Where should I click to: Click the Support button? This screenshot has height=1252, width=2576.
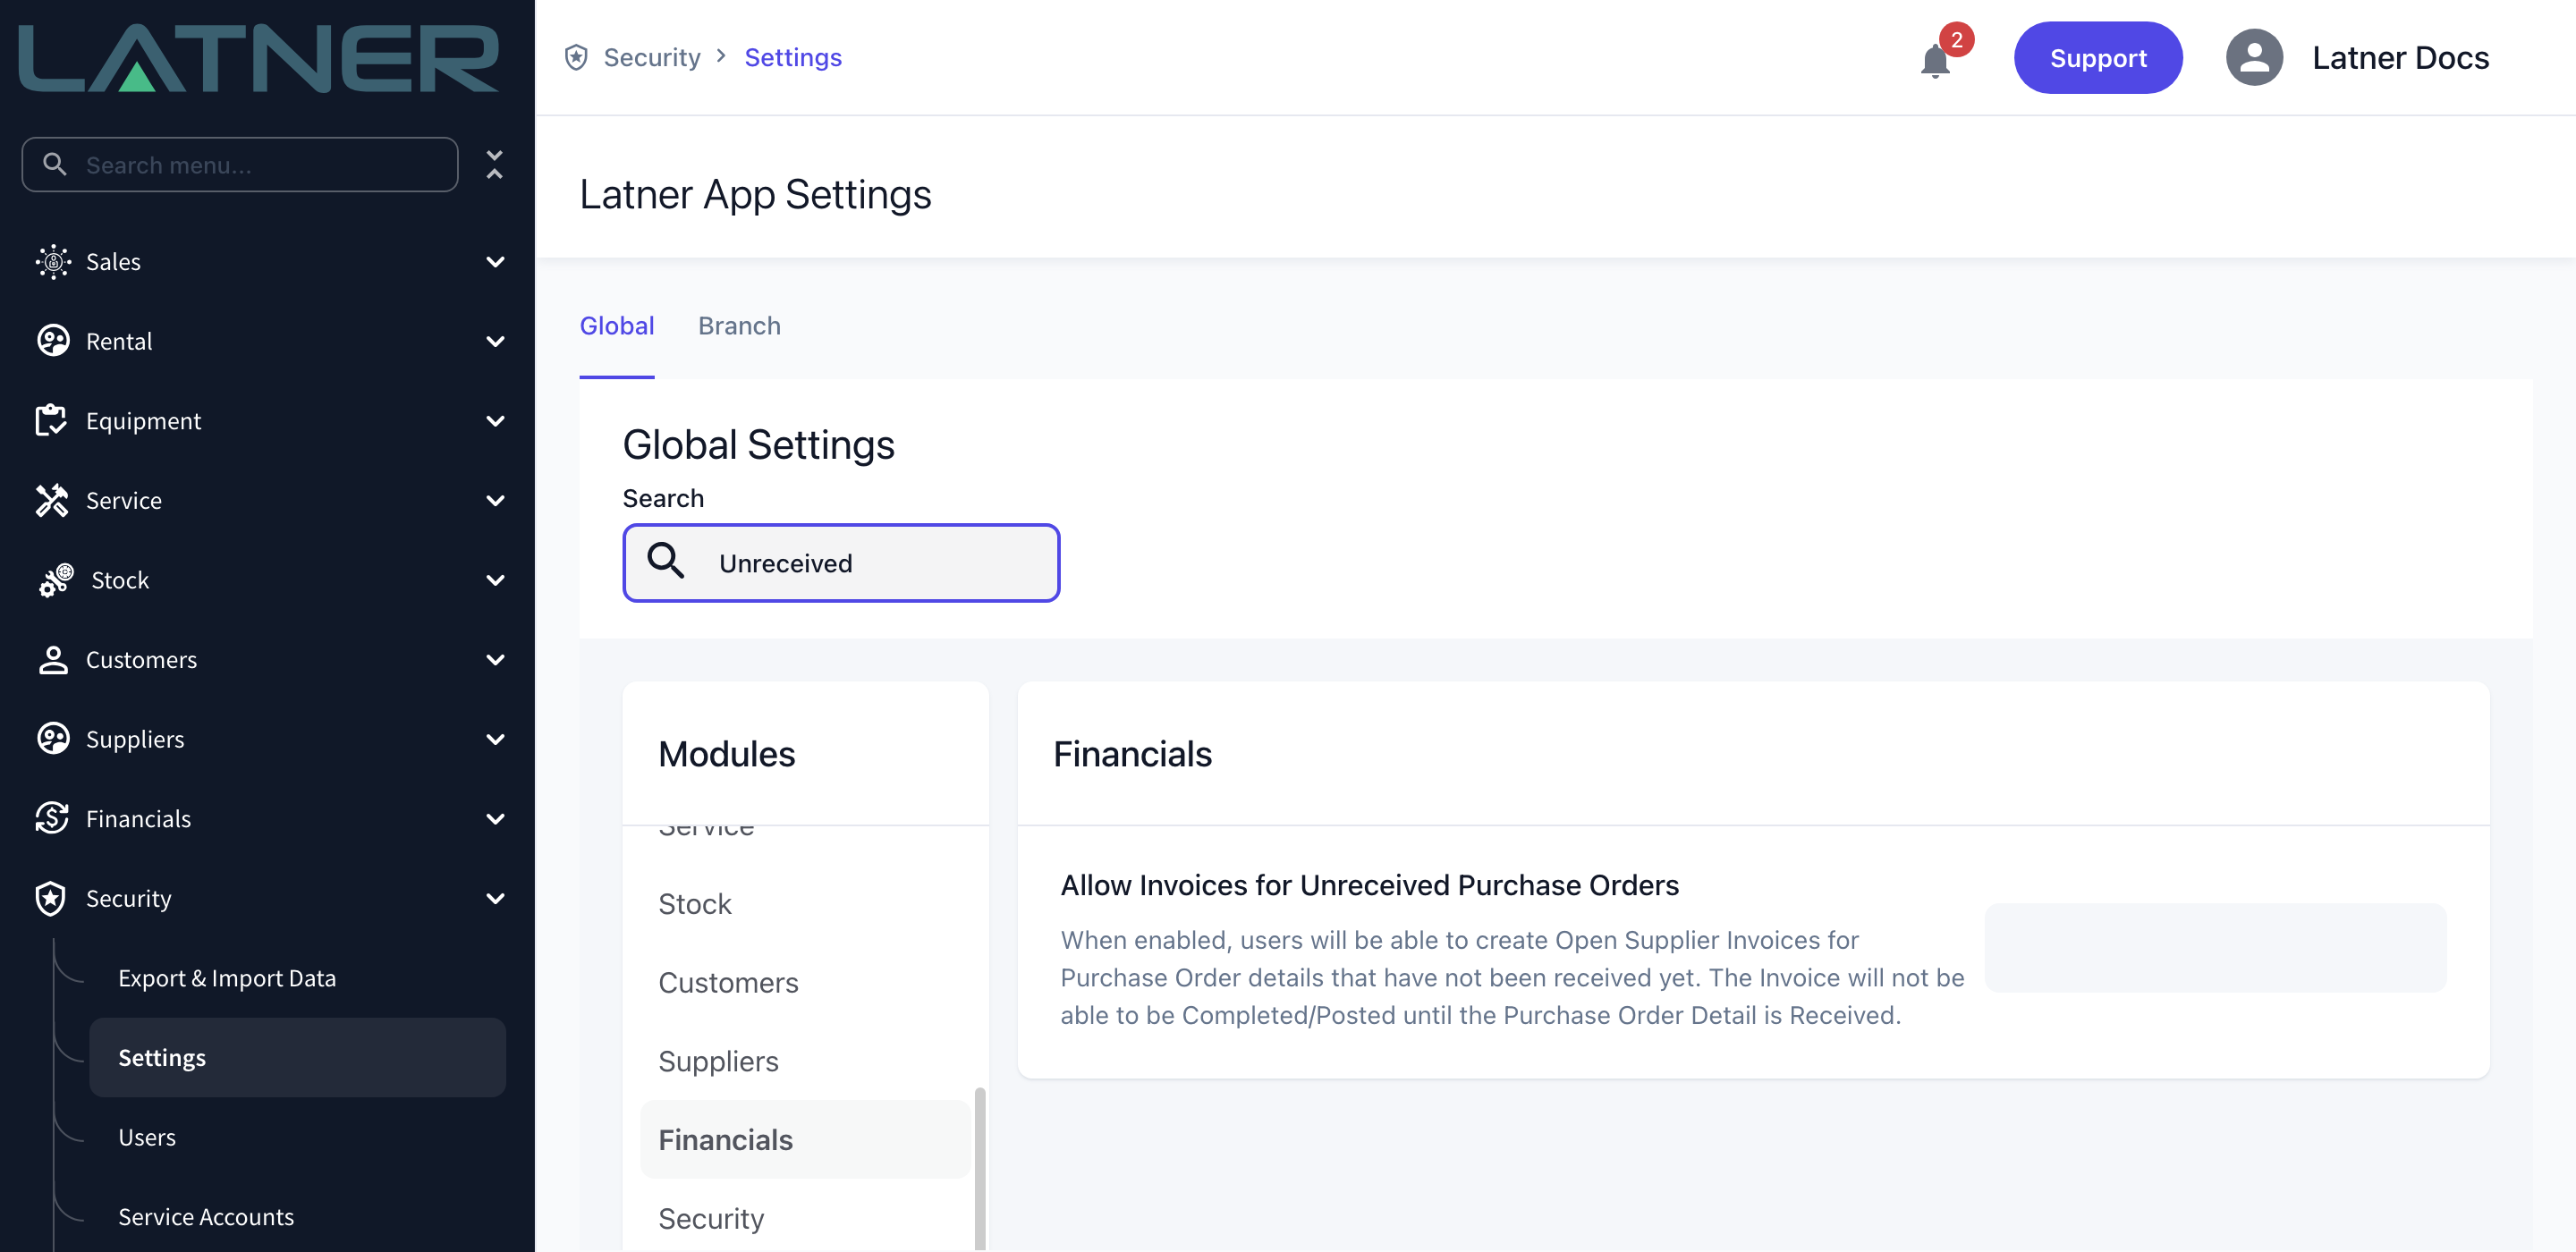pyautogui.click(x=2098, y=58)
